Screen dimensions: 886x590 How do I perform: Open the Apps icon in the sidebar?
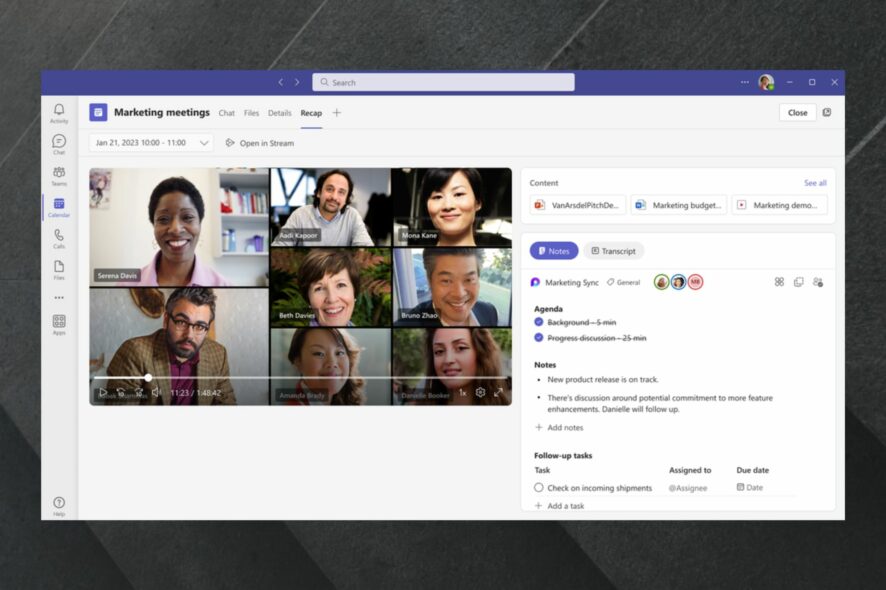point(59,322)
